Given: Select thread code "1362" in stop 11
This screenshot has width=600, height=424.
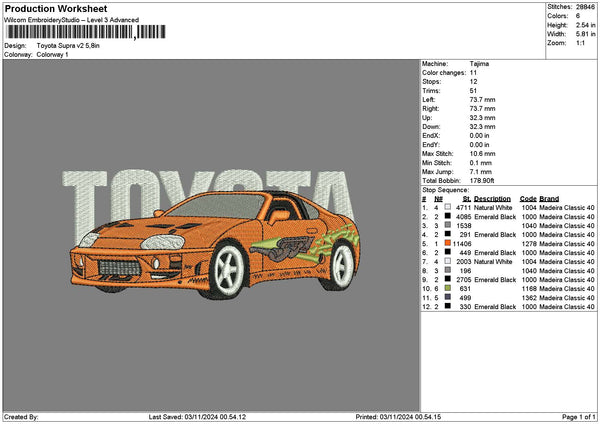Looking at the screenshot, I should (529, 298).
